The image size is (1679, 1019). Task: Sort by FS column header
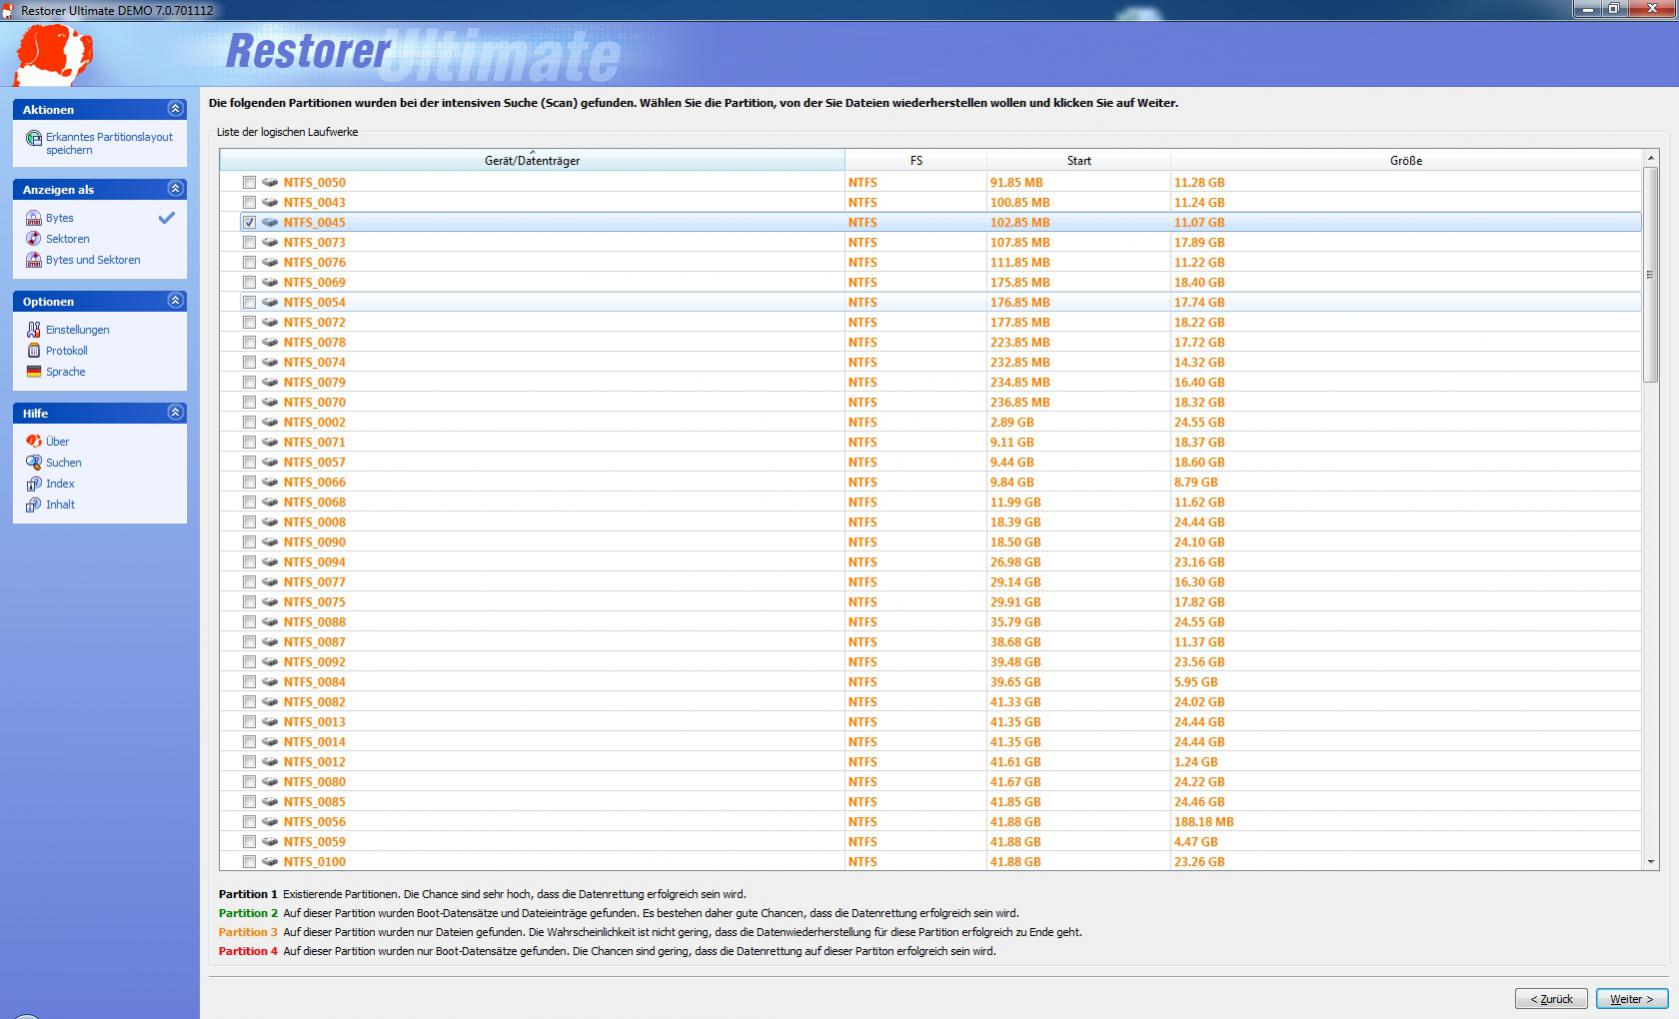916,160
